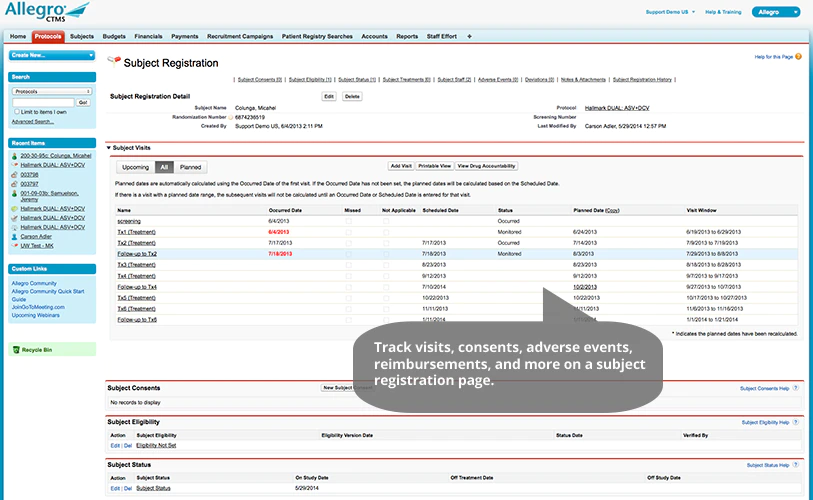Click the Subject Eligibility Help question icon
This screenshot has height=500, width=813.
[x=796, y=422]
